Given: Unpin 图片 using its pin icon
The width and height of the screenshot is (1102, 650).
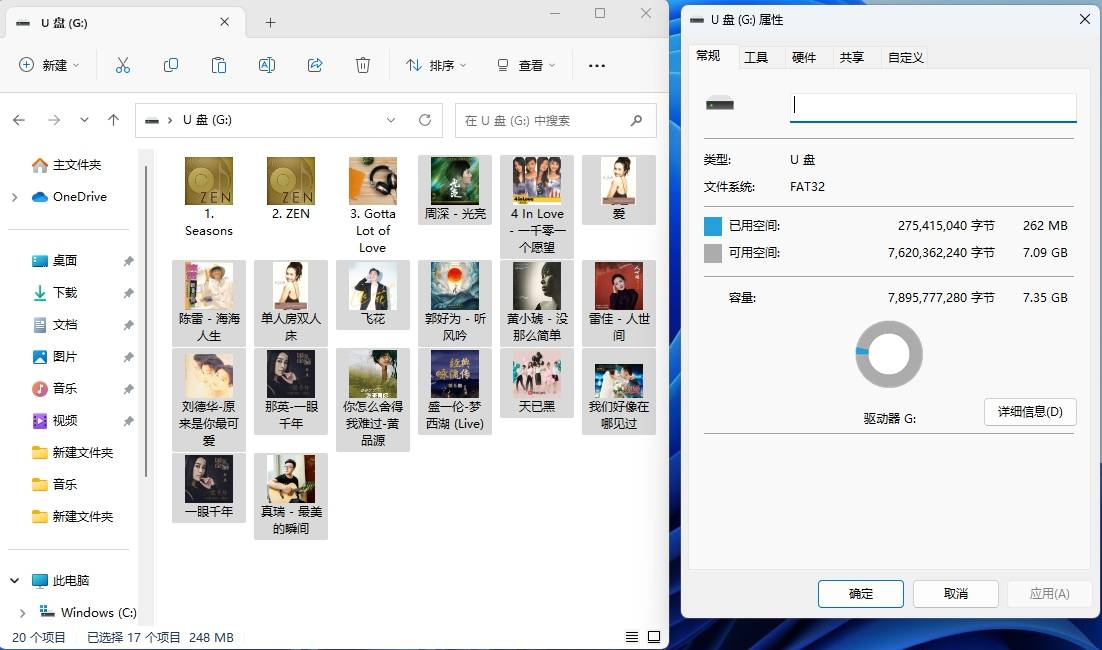Looking at the screenshot, I should [x=128, y=356].
